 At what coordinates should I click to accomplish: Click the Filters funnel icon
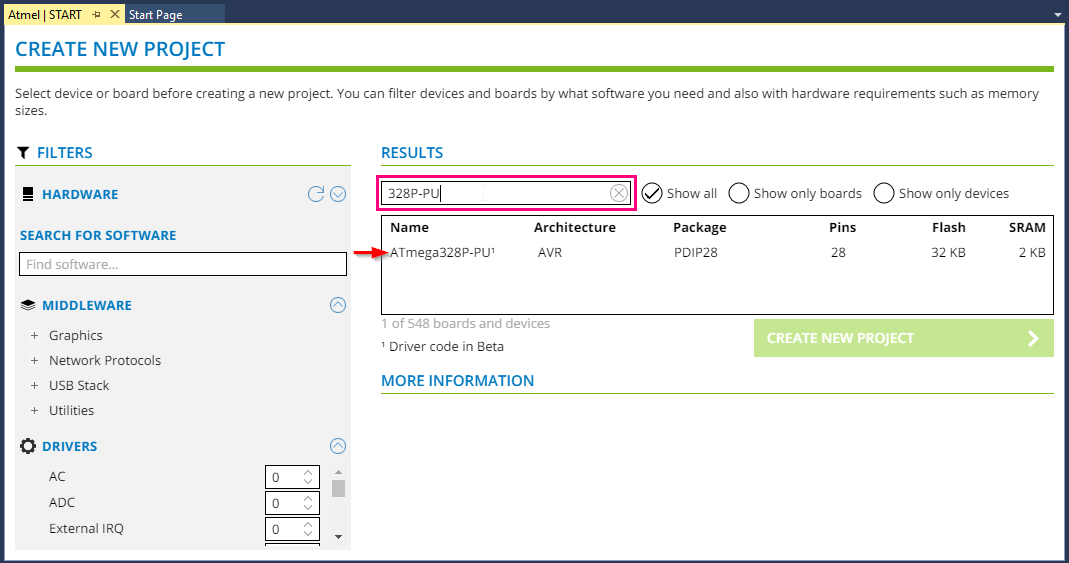[x=23, y=153]
